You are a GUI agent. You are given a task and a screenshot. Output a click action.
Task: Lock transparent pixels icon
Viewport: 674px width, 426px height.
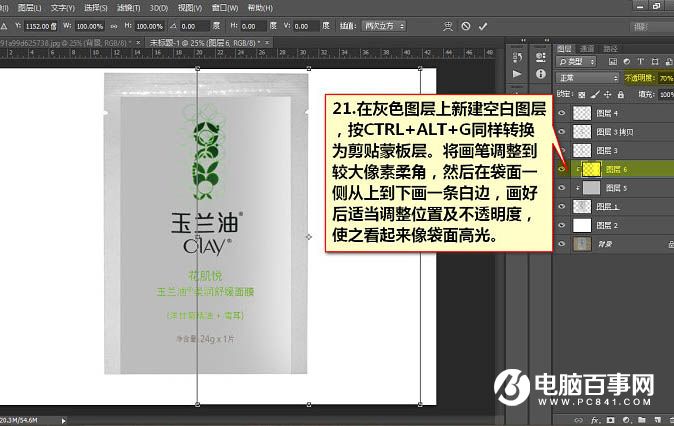coord(582,95)
